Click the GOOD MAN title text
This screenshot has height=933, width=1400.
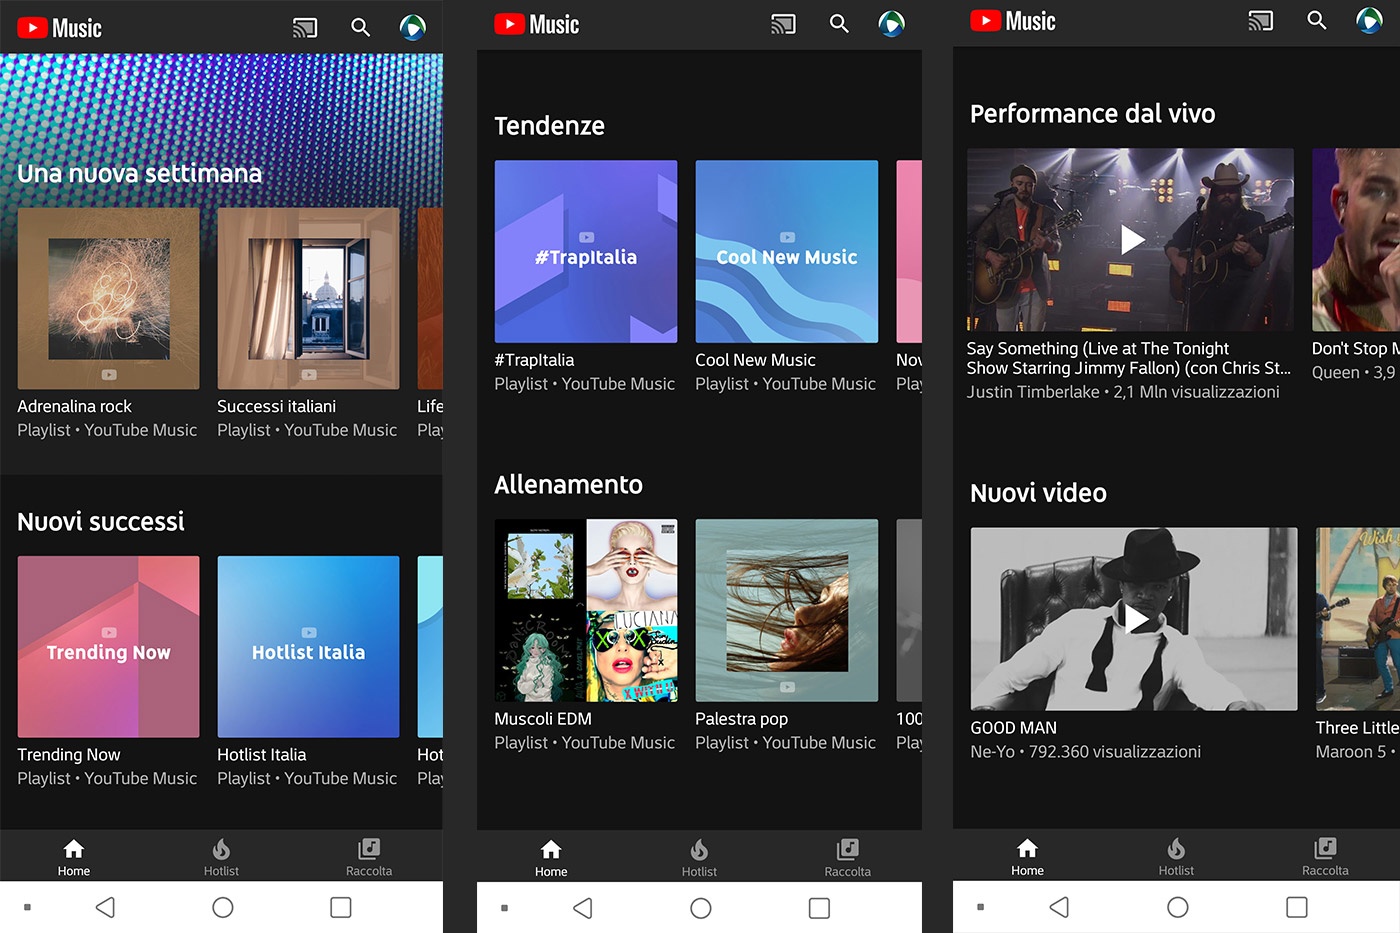point(1013,728)
